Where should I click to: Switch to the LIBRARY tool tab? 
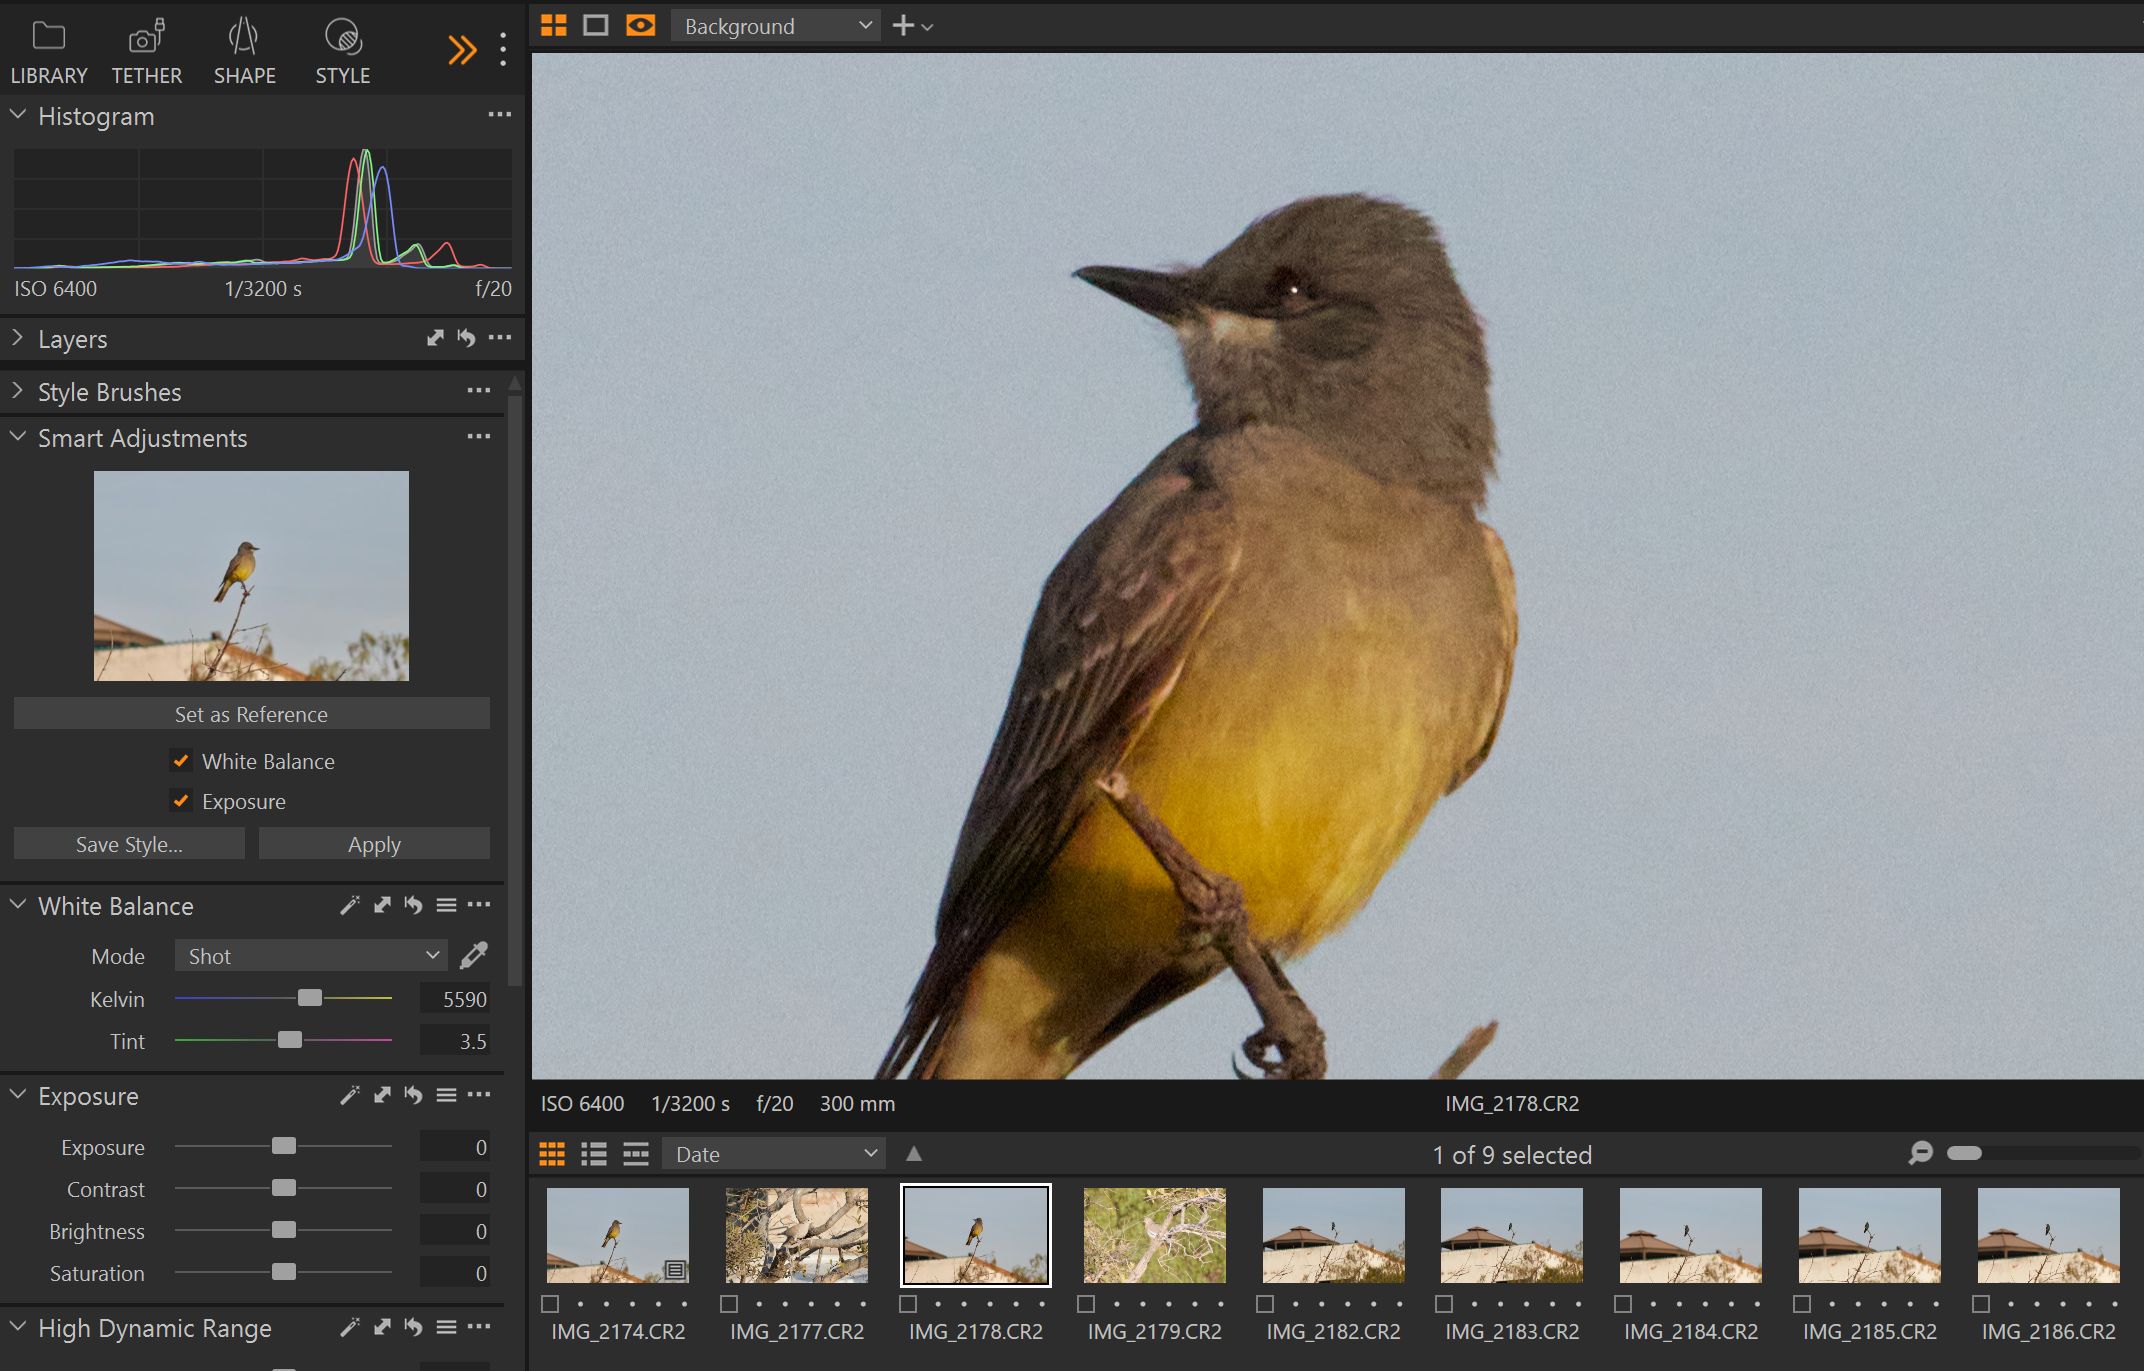[49, 50]
